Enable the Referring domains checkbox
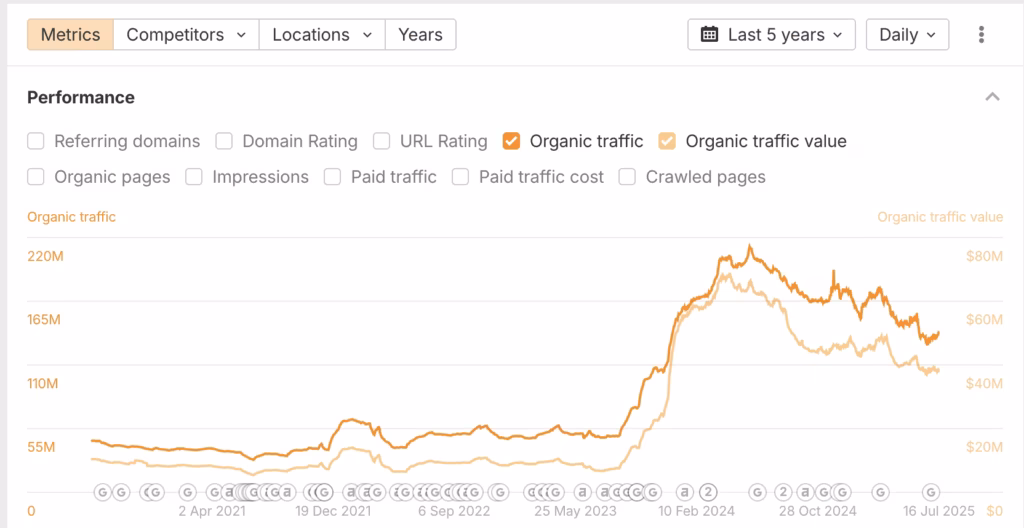1024x528 pixels. coord(36,141)
